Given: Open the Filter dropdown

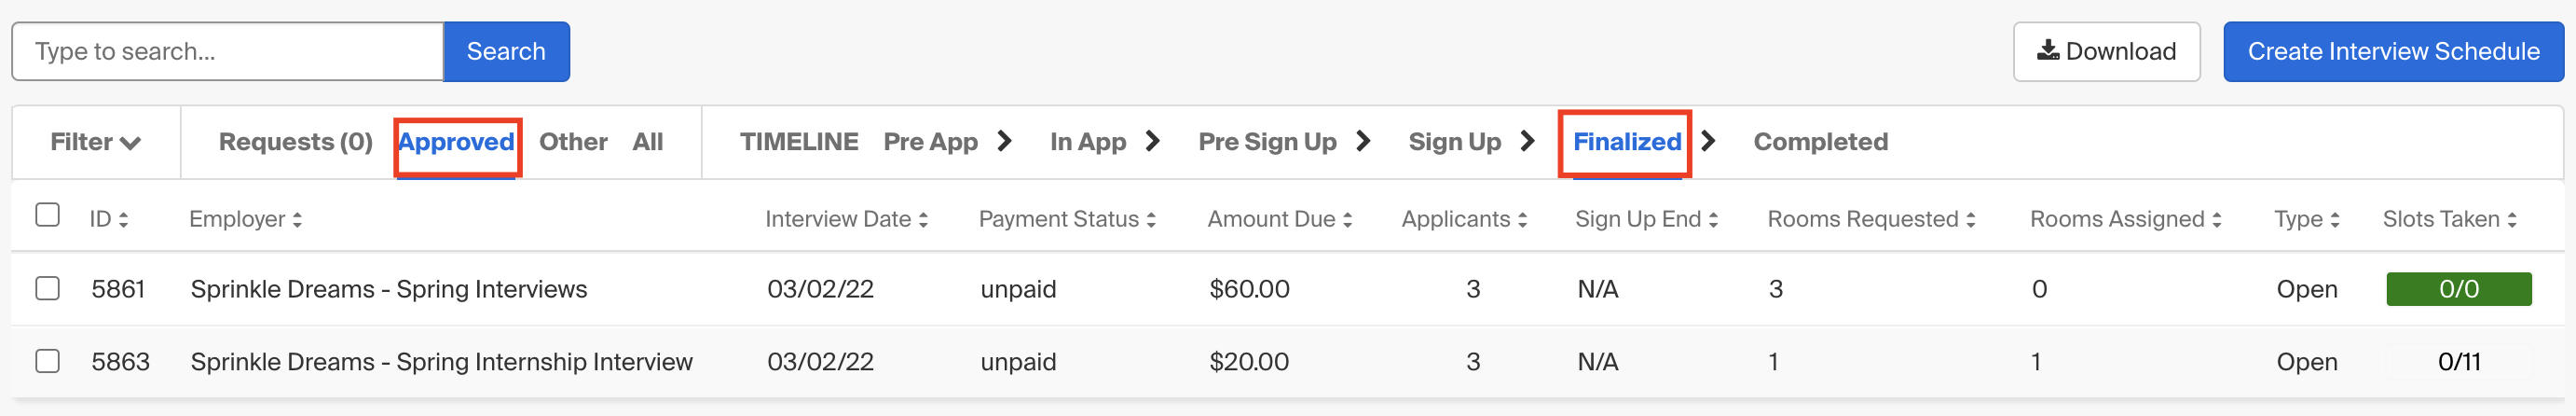Looking at the screenshot, I should click(96, 142).
